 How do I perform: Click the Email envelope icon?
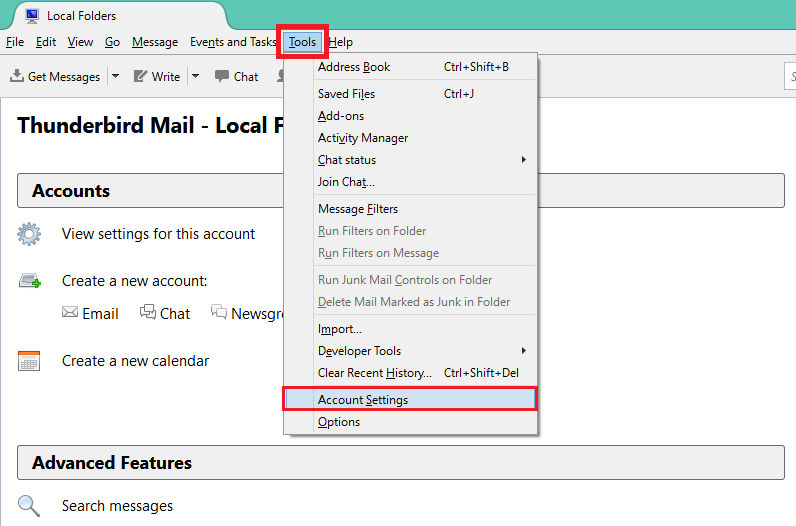point(70,312)
